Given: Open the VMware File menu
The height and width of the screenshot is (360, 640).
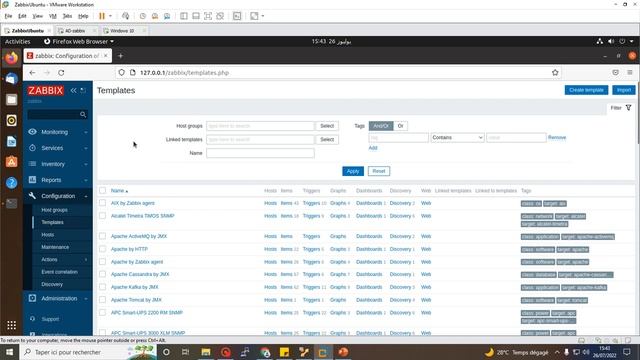Looking at the screenshot, I should tap(8, 16).
